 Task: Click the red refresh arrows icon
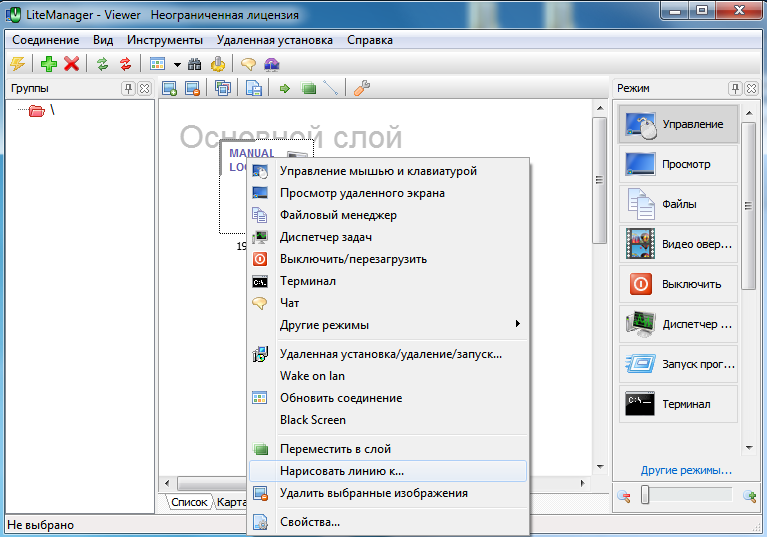pyautogui.click(x=125, y=64)
